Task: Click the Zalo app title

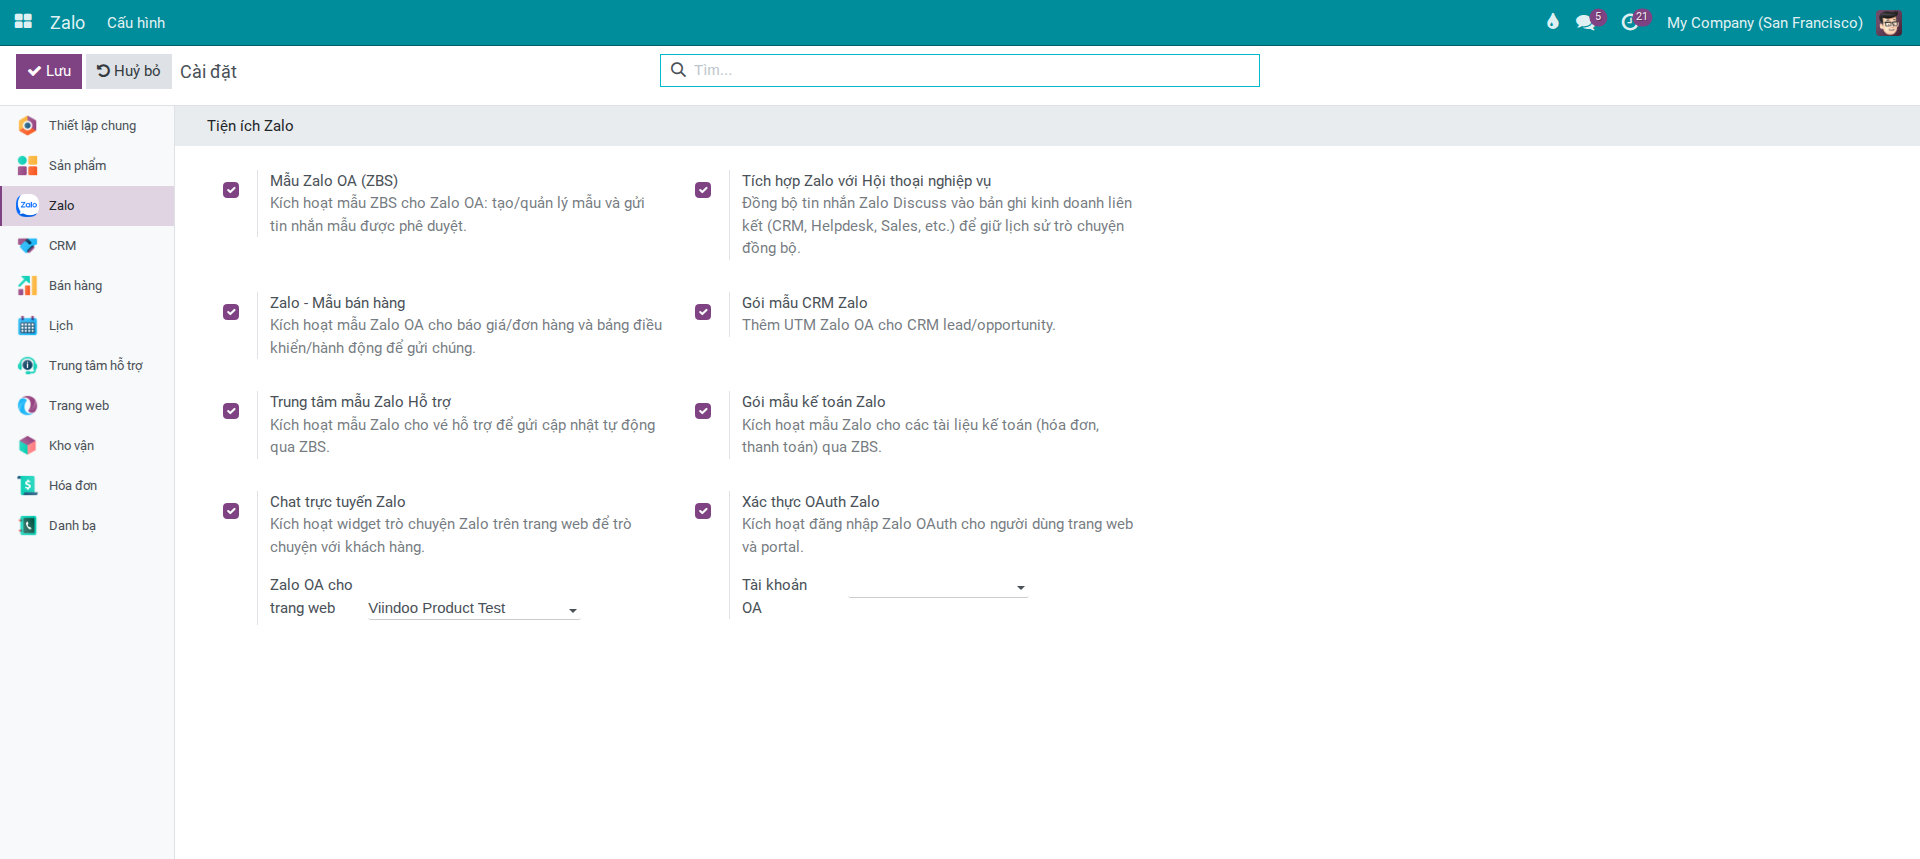Action: pos(68,22)
